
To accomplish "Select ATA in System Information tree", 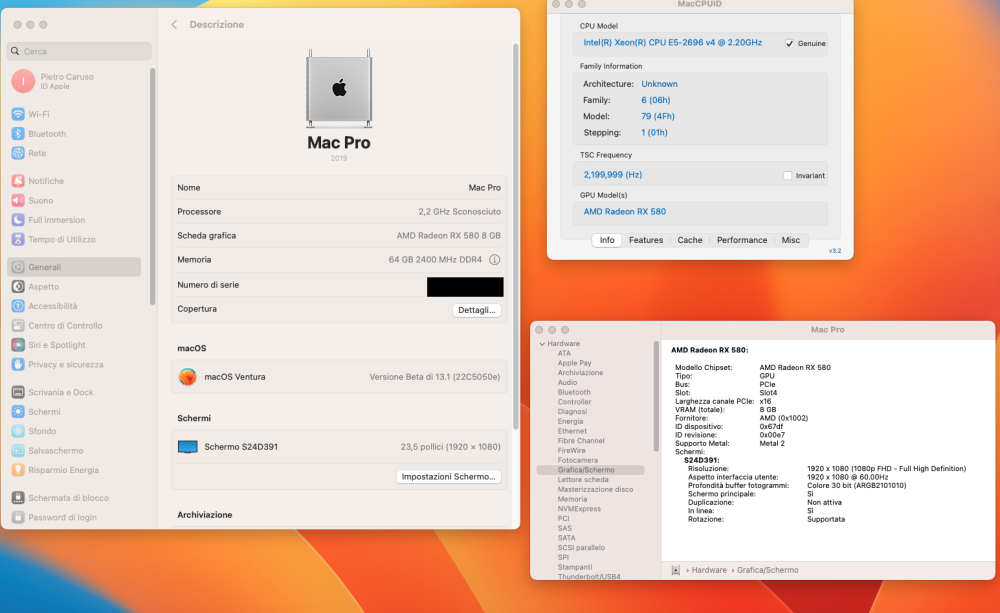I will pos(564,353).
